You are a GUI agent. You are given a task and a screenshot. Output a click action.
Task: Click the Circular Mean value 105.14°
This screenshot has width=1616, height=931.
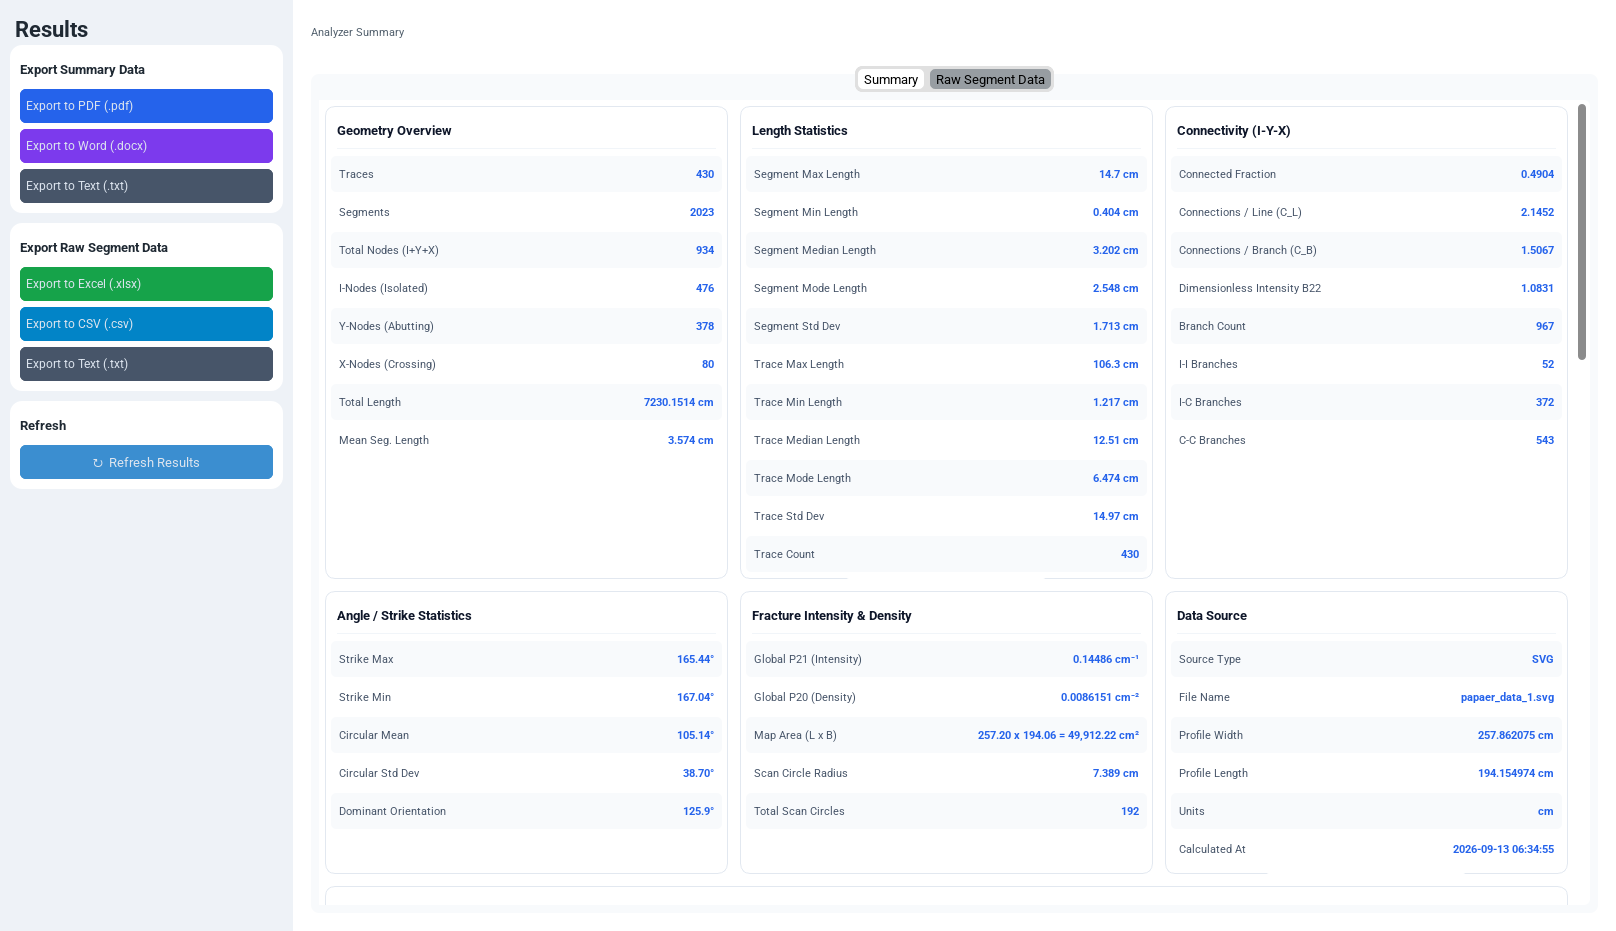click(x=696, y=735)
